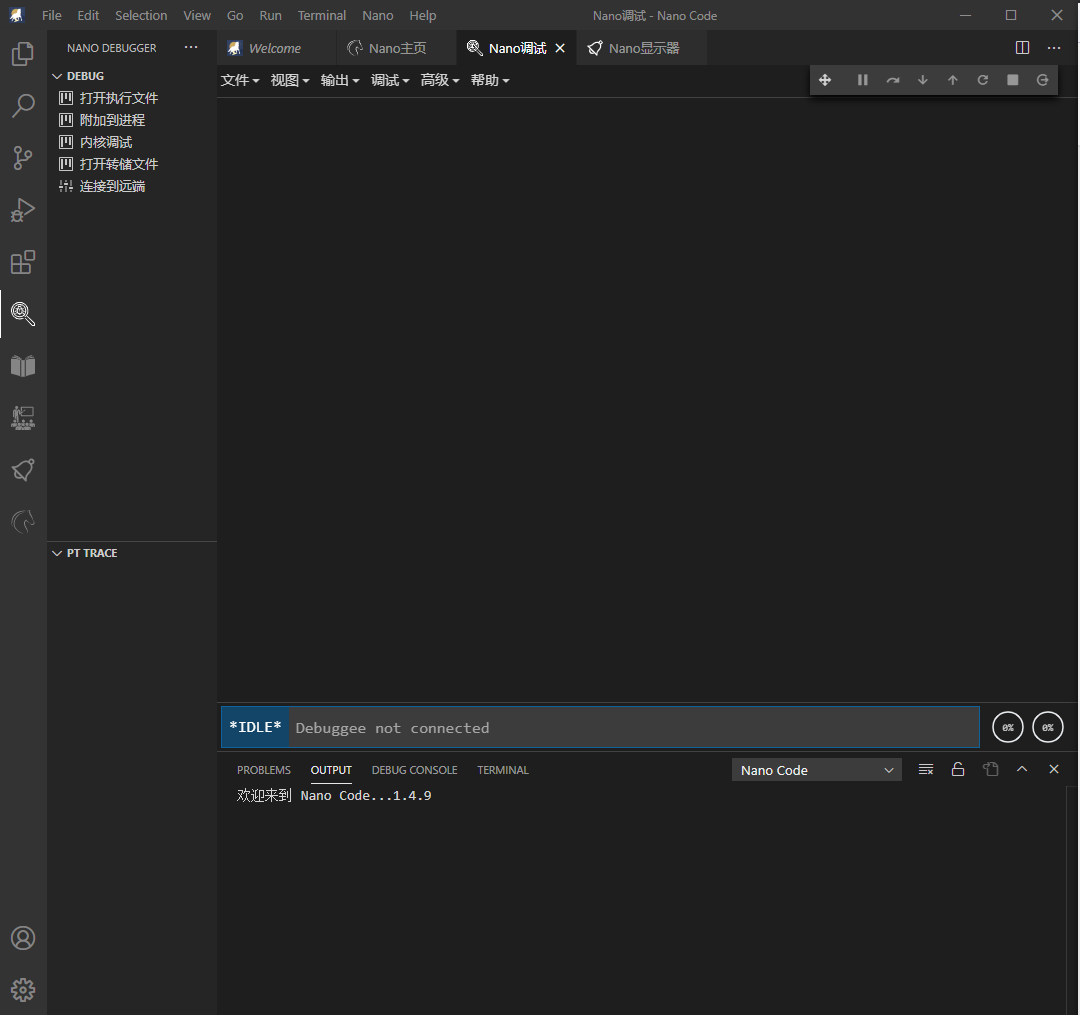This screenshot has width=1080, height=1015.
Task: Click the Restart debug icon
Action: [982, 80]
